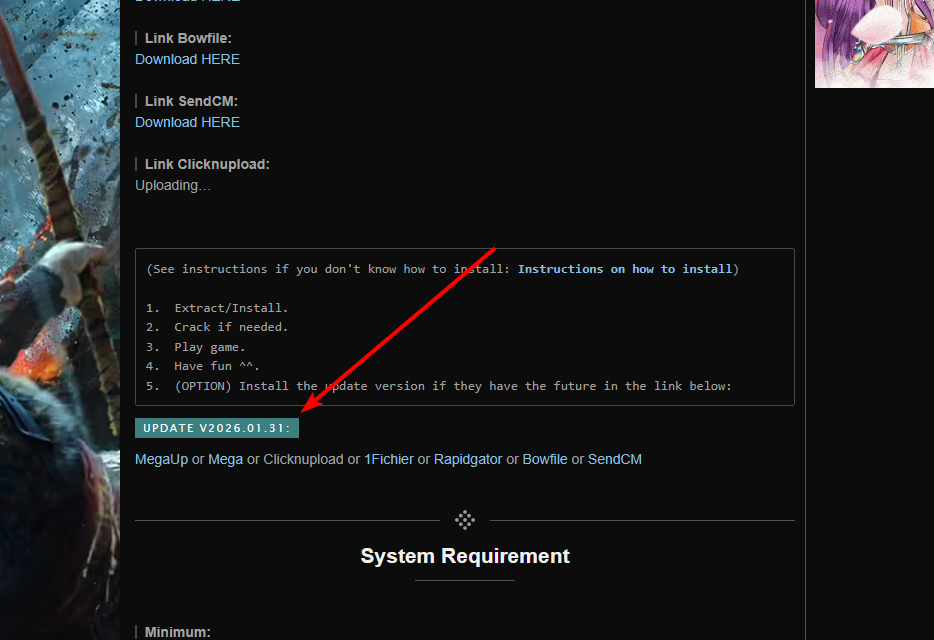Click the Link Clicknupload heading
The image size is (934, 640).
[x=207, y=164]
